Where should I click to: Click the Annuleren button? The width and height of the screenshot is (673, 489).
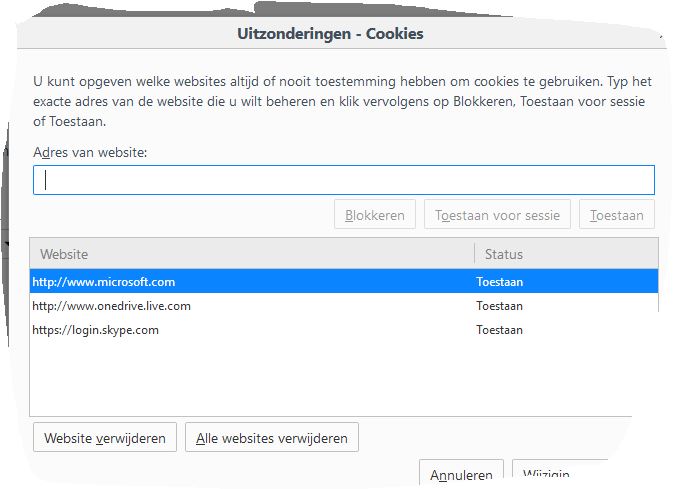[x=461, y=474]
